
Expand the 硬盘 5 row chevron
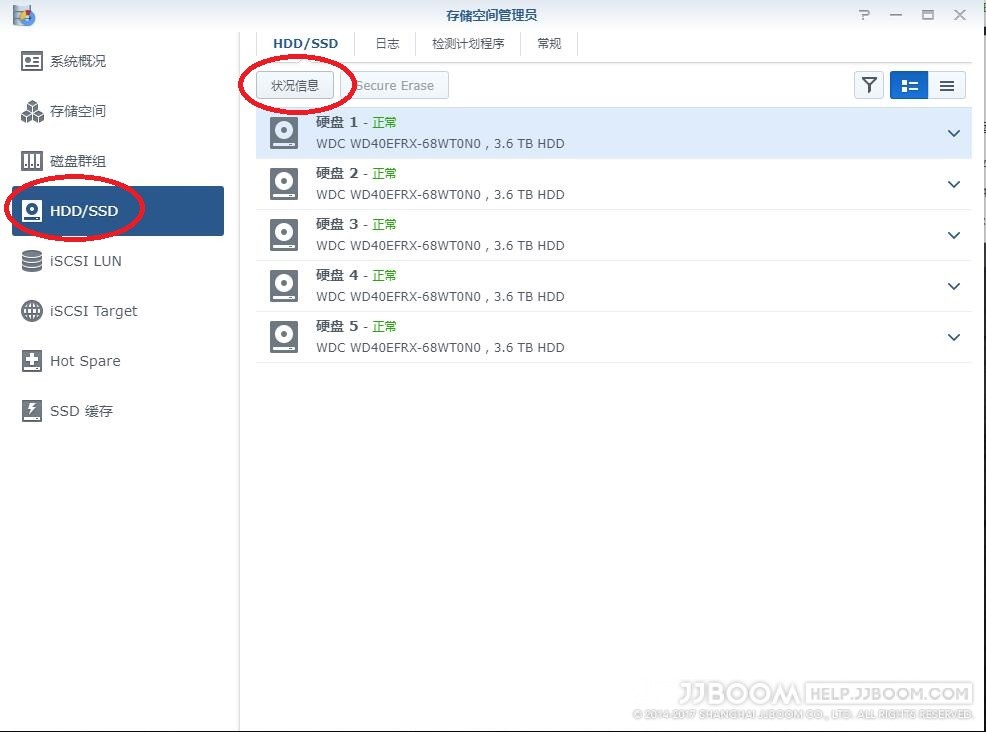(954, 337)
